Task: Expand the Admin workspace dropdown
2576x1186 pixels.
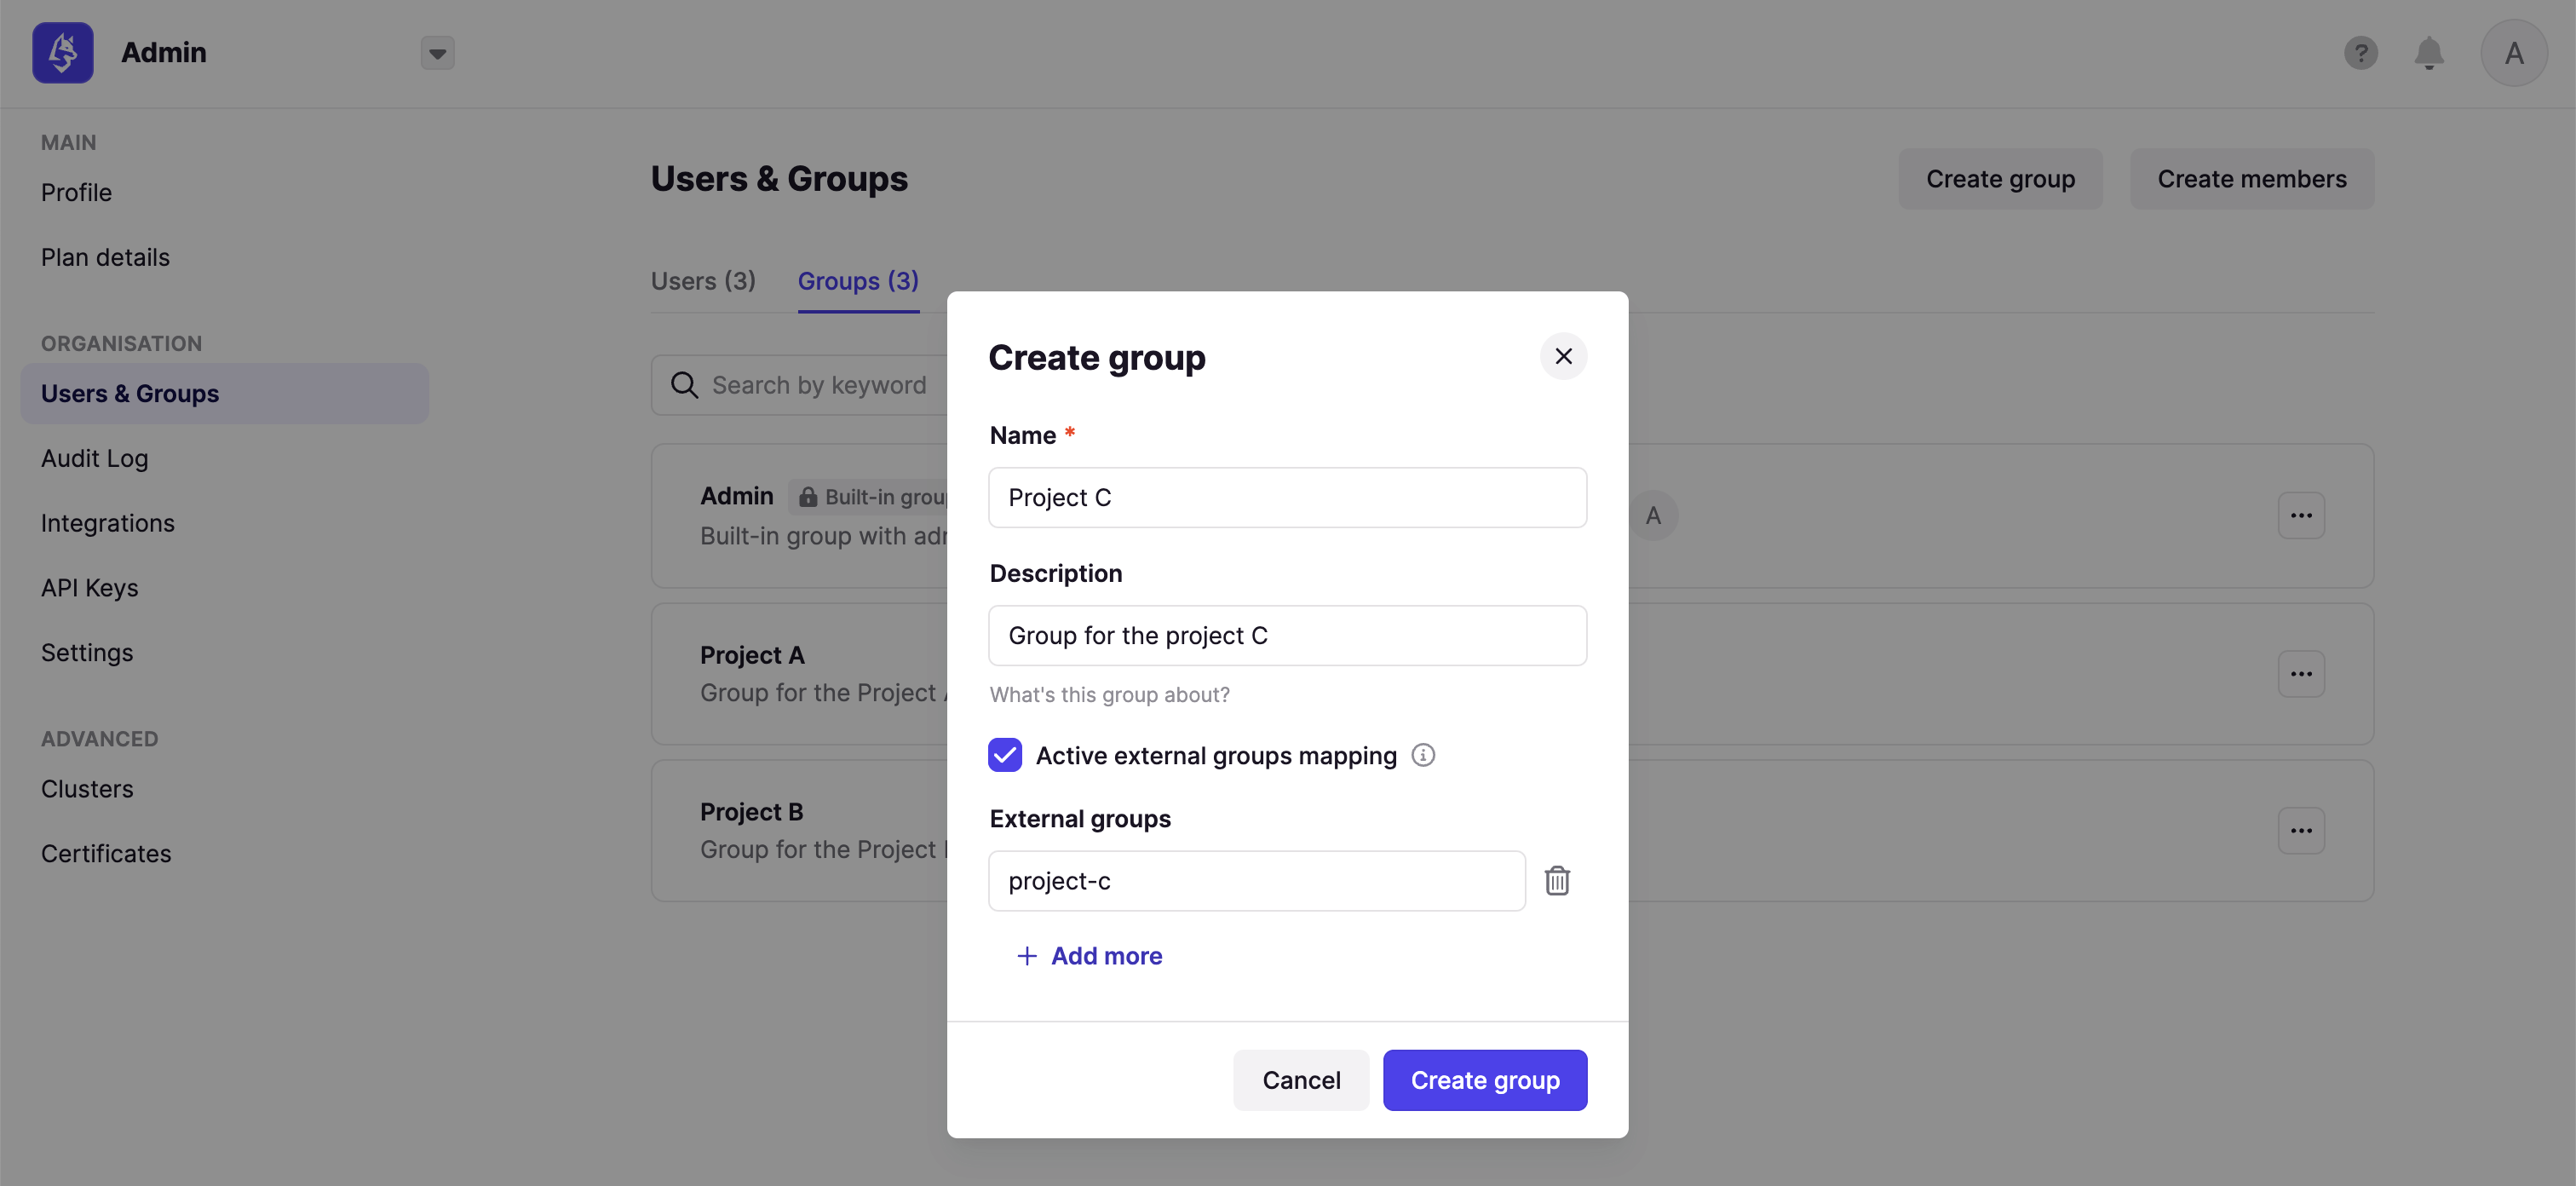Action: pyautogui.click(x=437, y=53)
